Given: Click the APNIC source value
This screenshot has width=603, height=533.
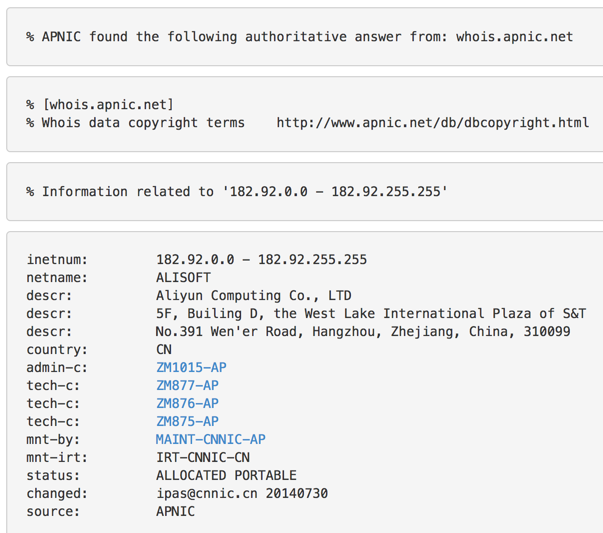Looking at the screenshot, I should tap(176, 511).
